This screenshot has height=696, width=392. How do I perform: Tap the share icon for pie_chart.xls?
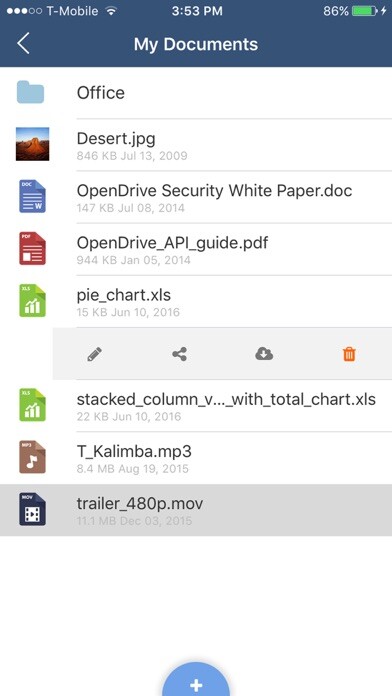[x=179, y=354]
